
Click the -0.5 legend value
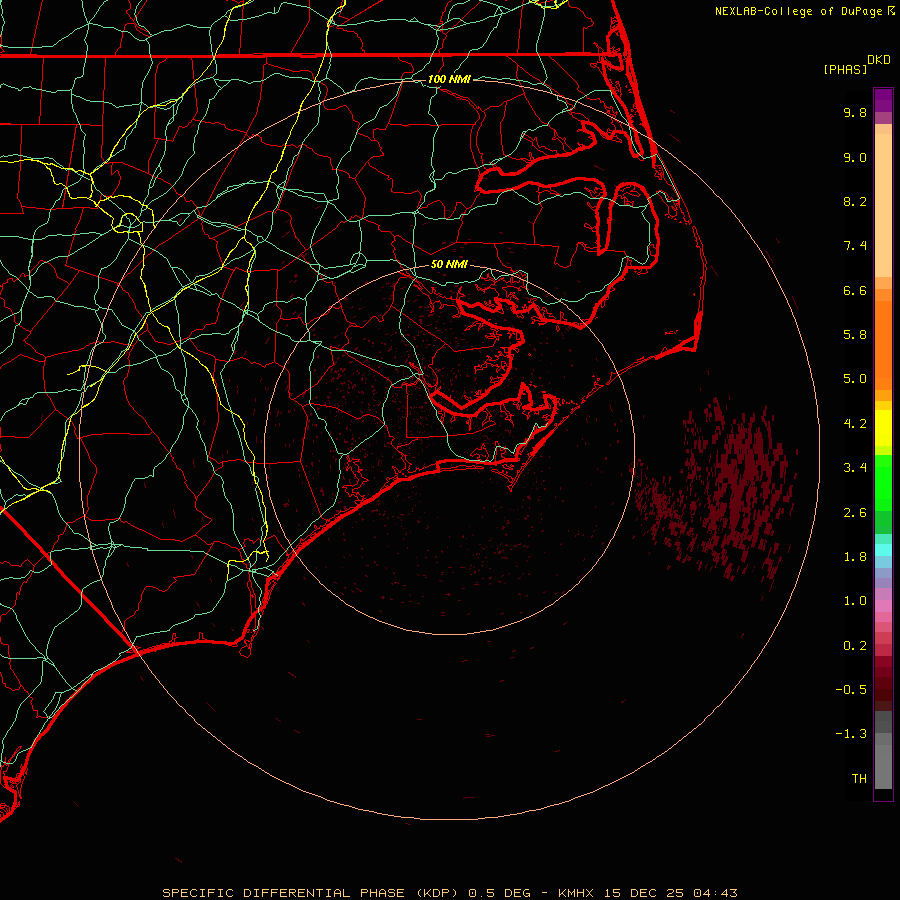coord(851,690)
